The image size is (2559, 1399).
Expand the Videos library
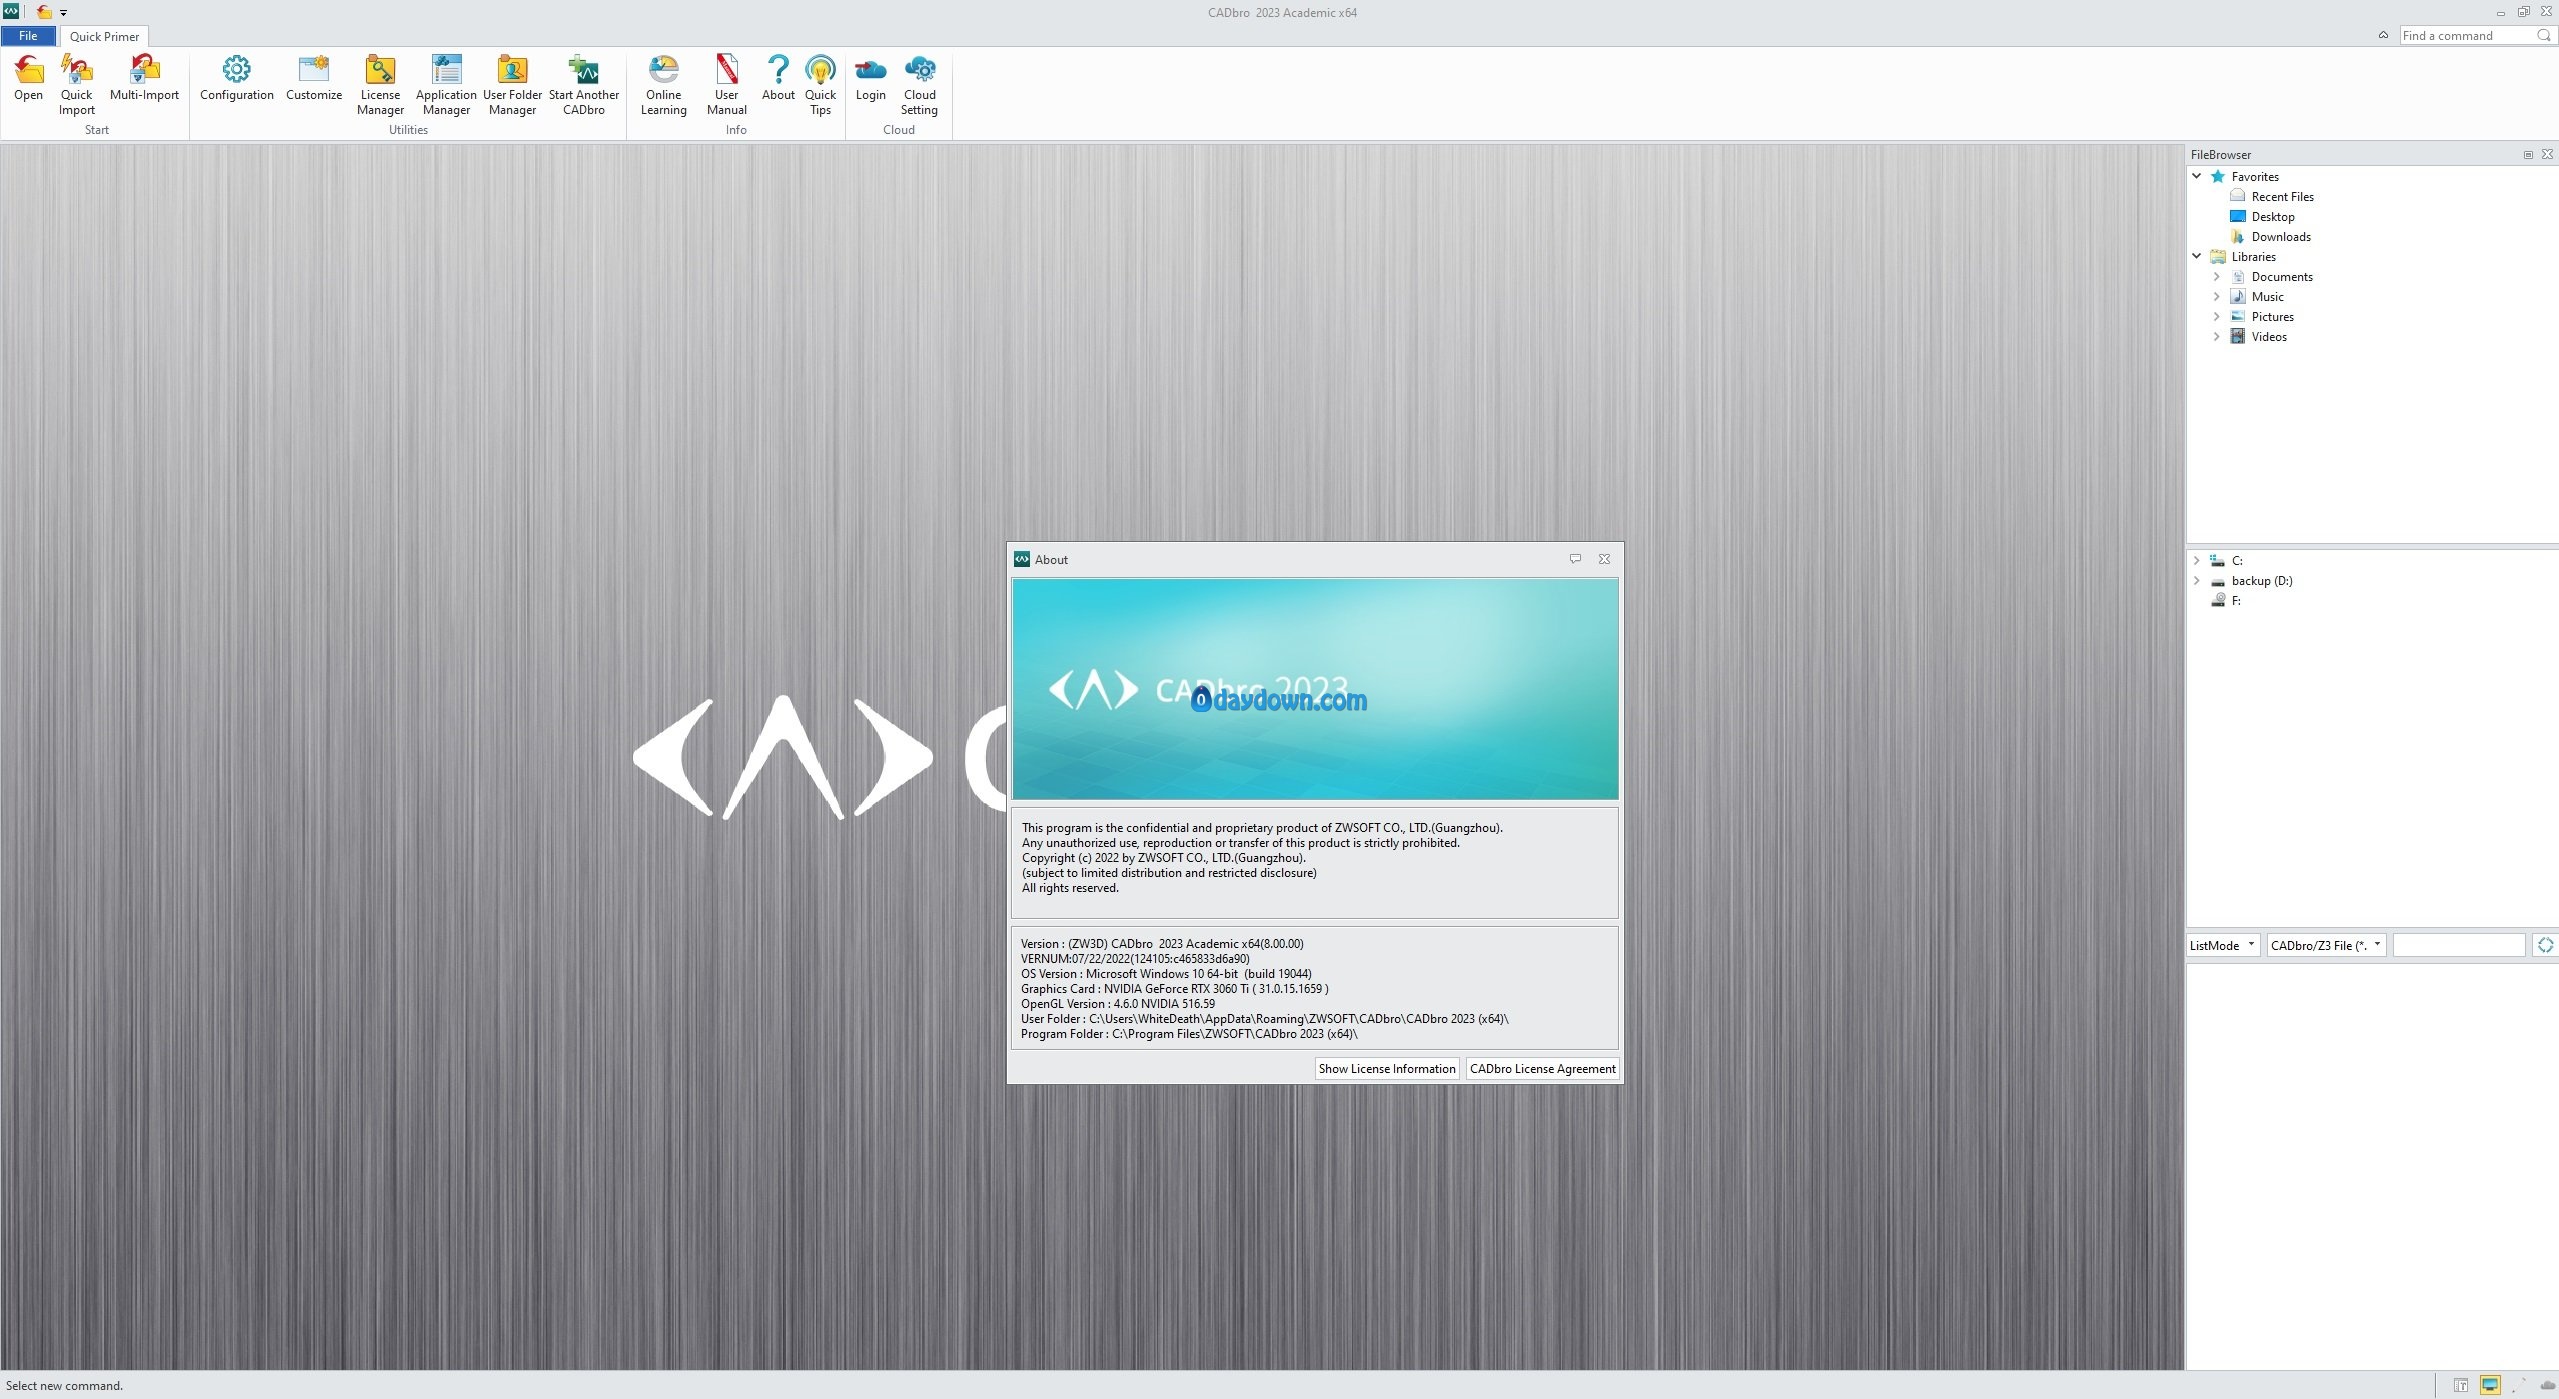2216,336
